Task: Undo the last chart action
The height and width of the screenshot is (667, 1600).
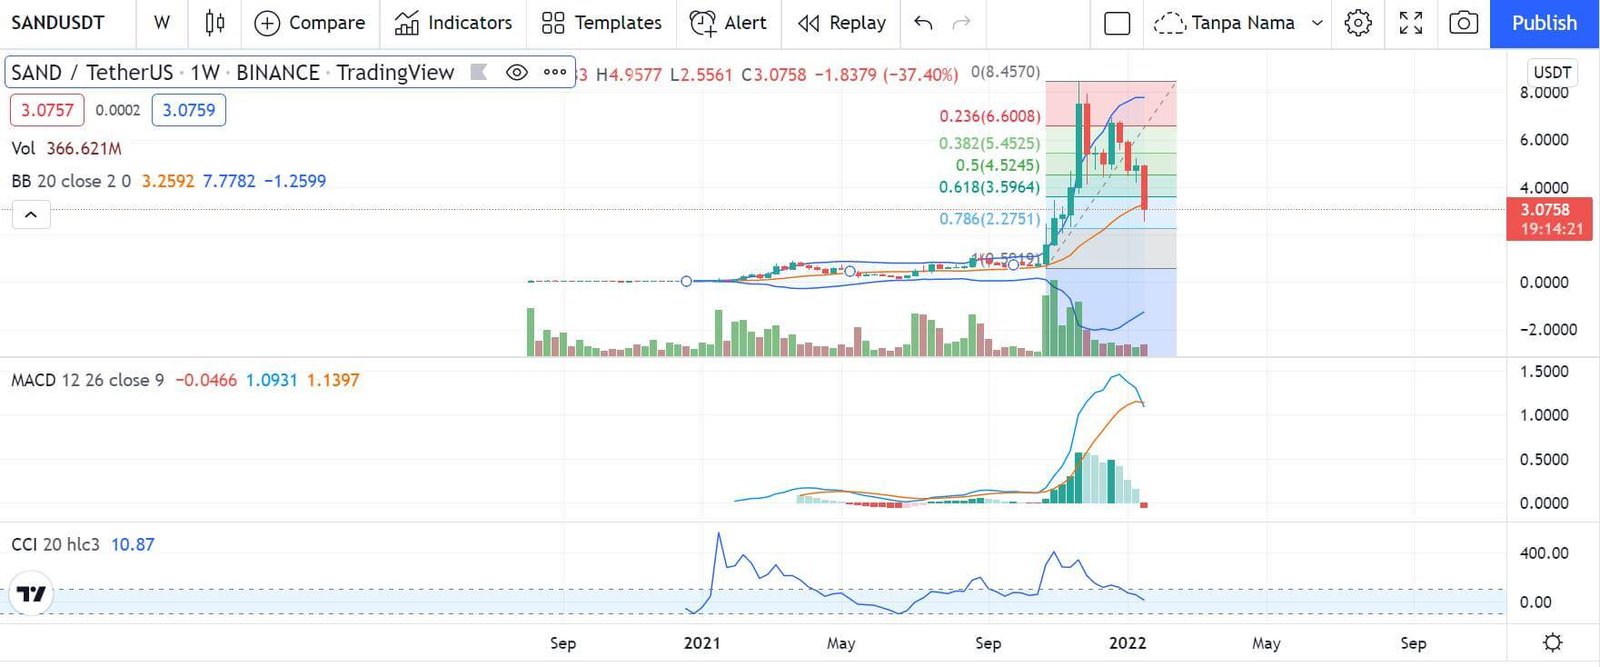Action: [x=923, y=22]
